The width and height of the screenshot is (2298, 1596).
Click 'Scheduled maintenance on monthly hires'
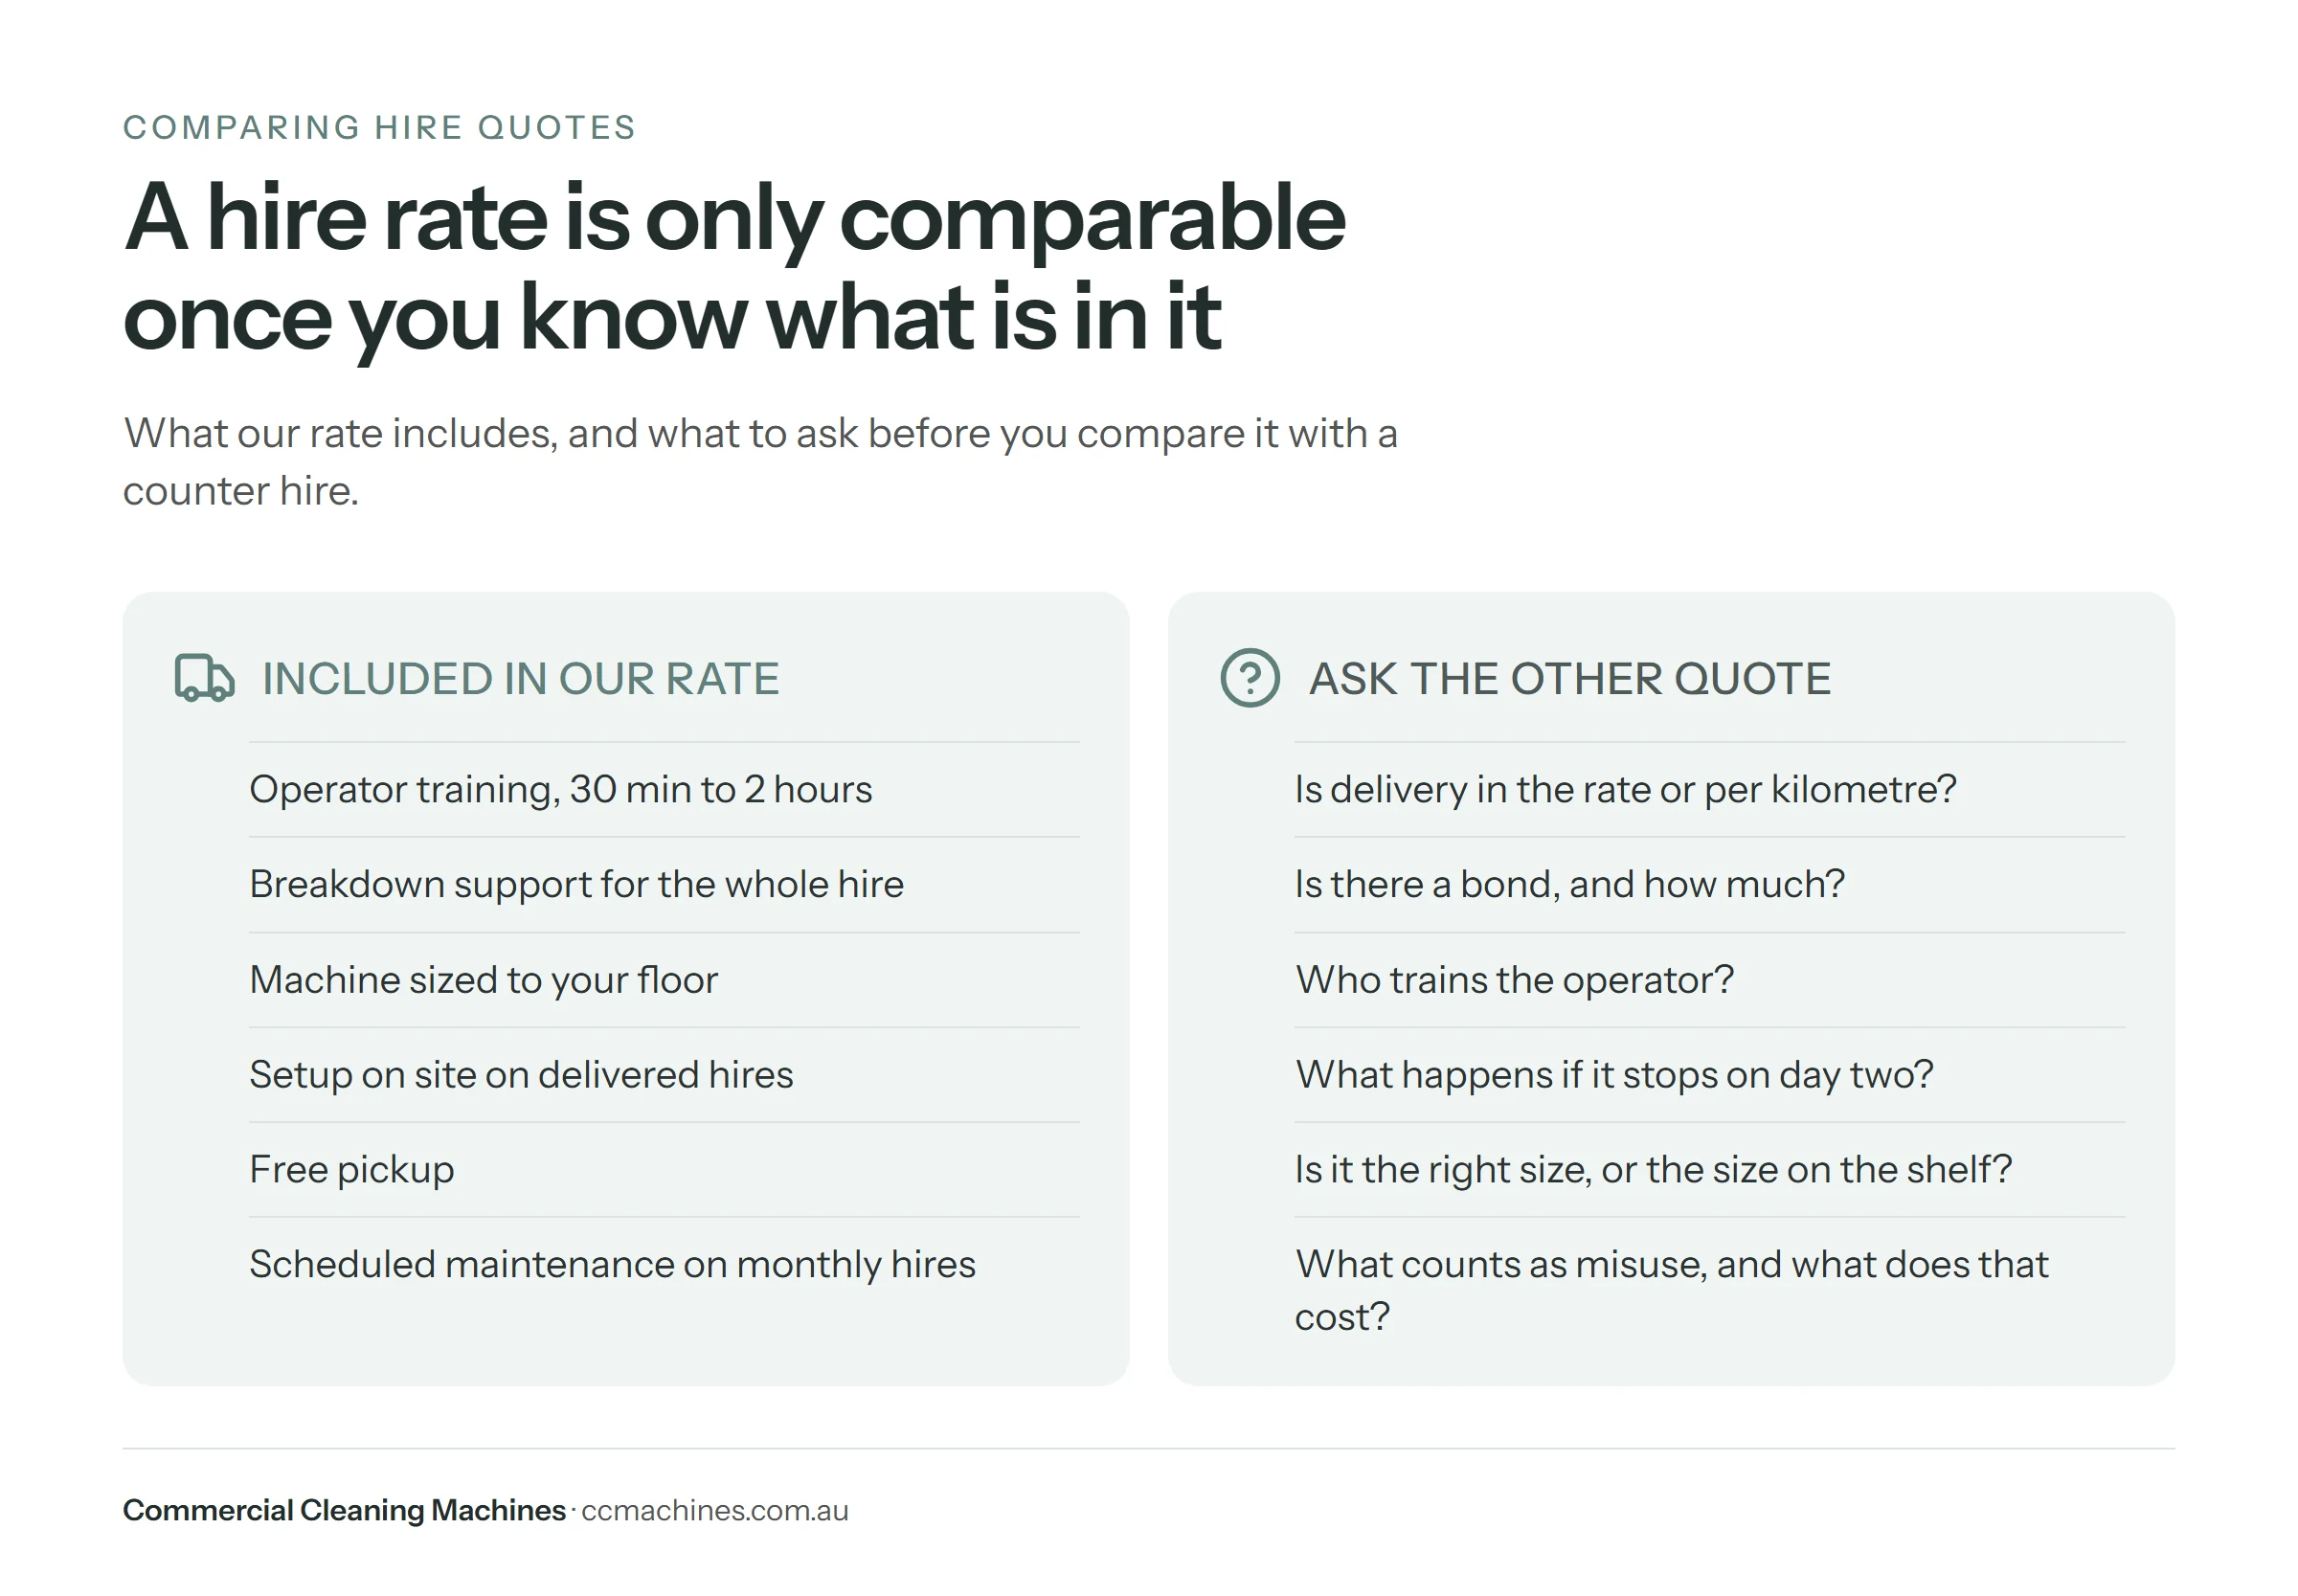click(612, 1265)
